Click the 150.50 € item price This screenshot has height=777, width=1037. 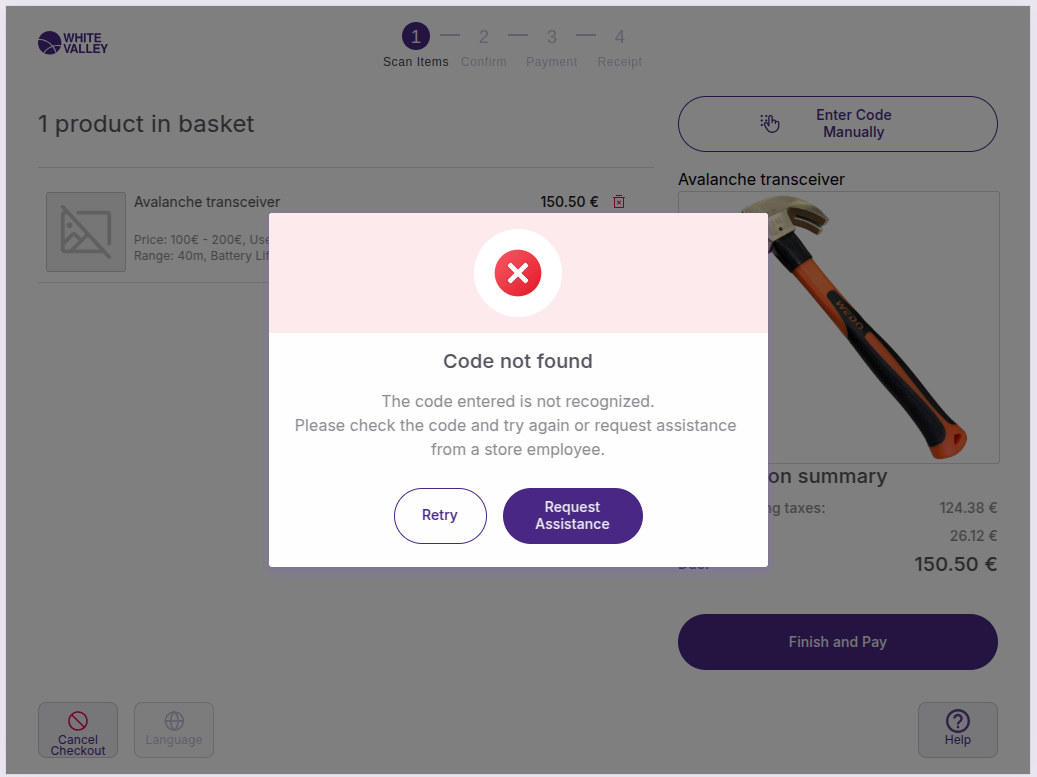569,202
